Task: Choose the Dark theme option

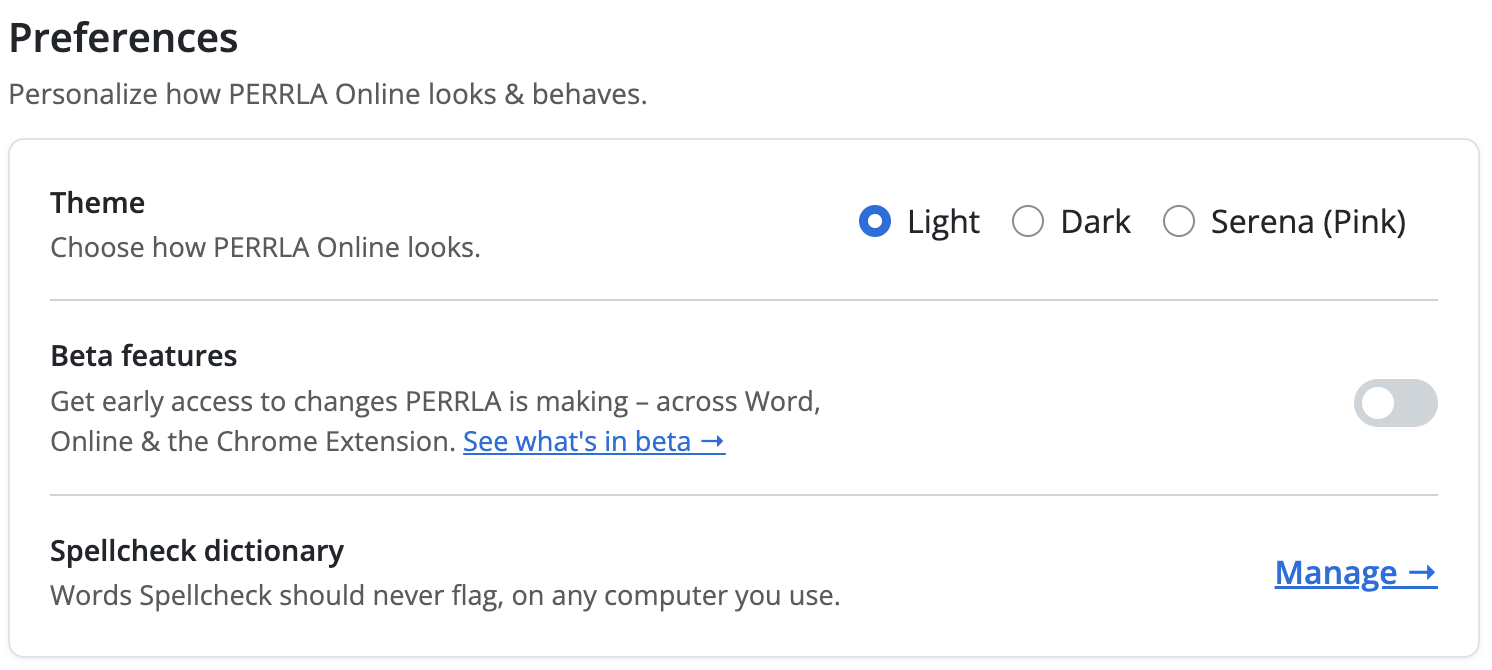Action: pos(1028,221)
